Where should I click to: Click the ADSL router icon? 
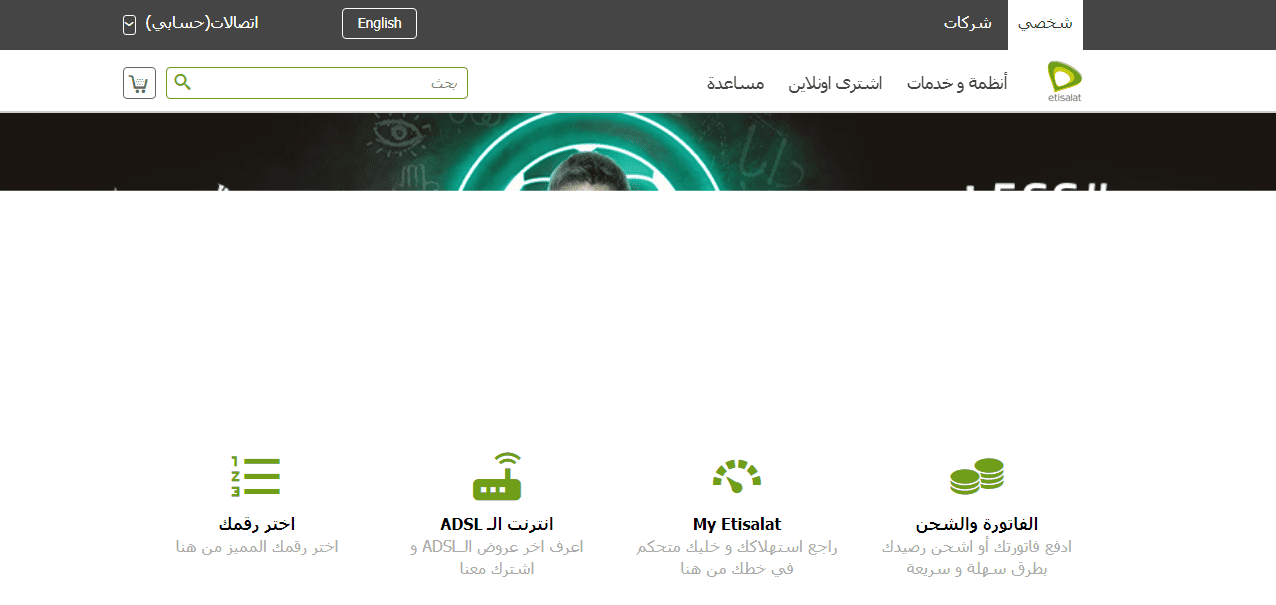tap(497, 476)
